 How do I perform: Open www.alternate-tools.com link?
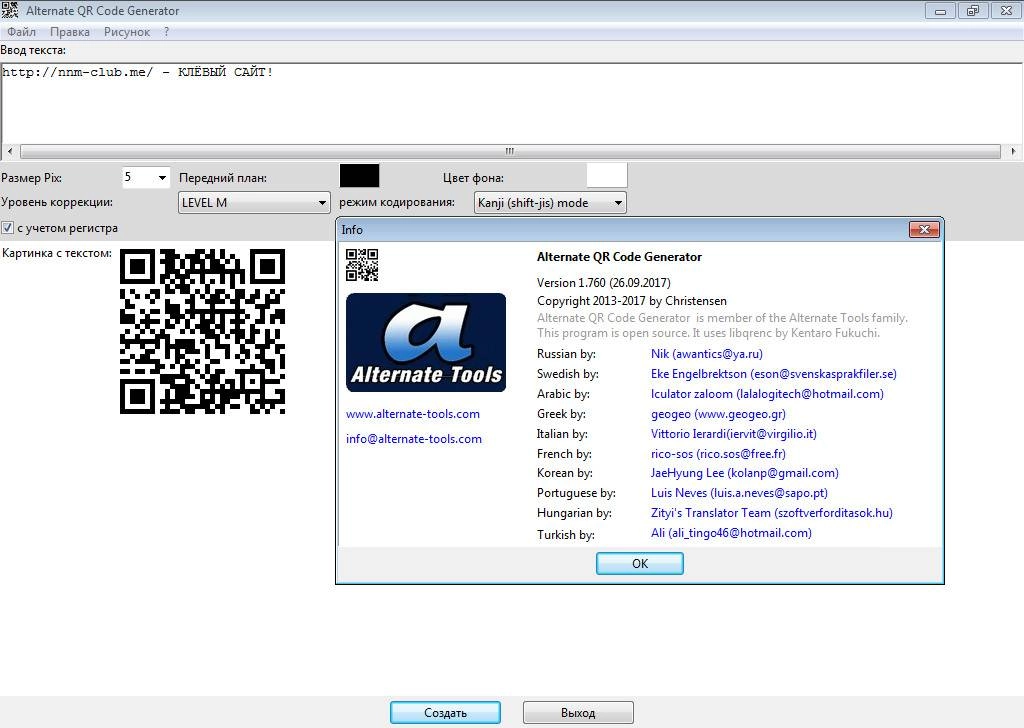413,414
